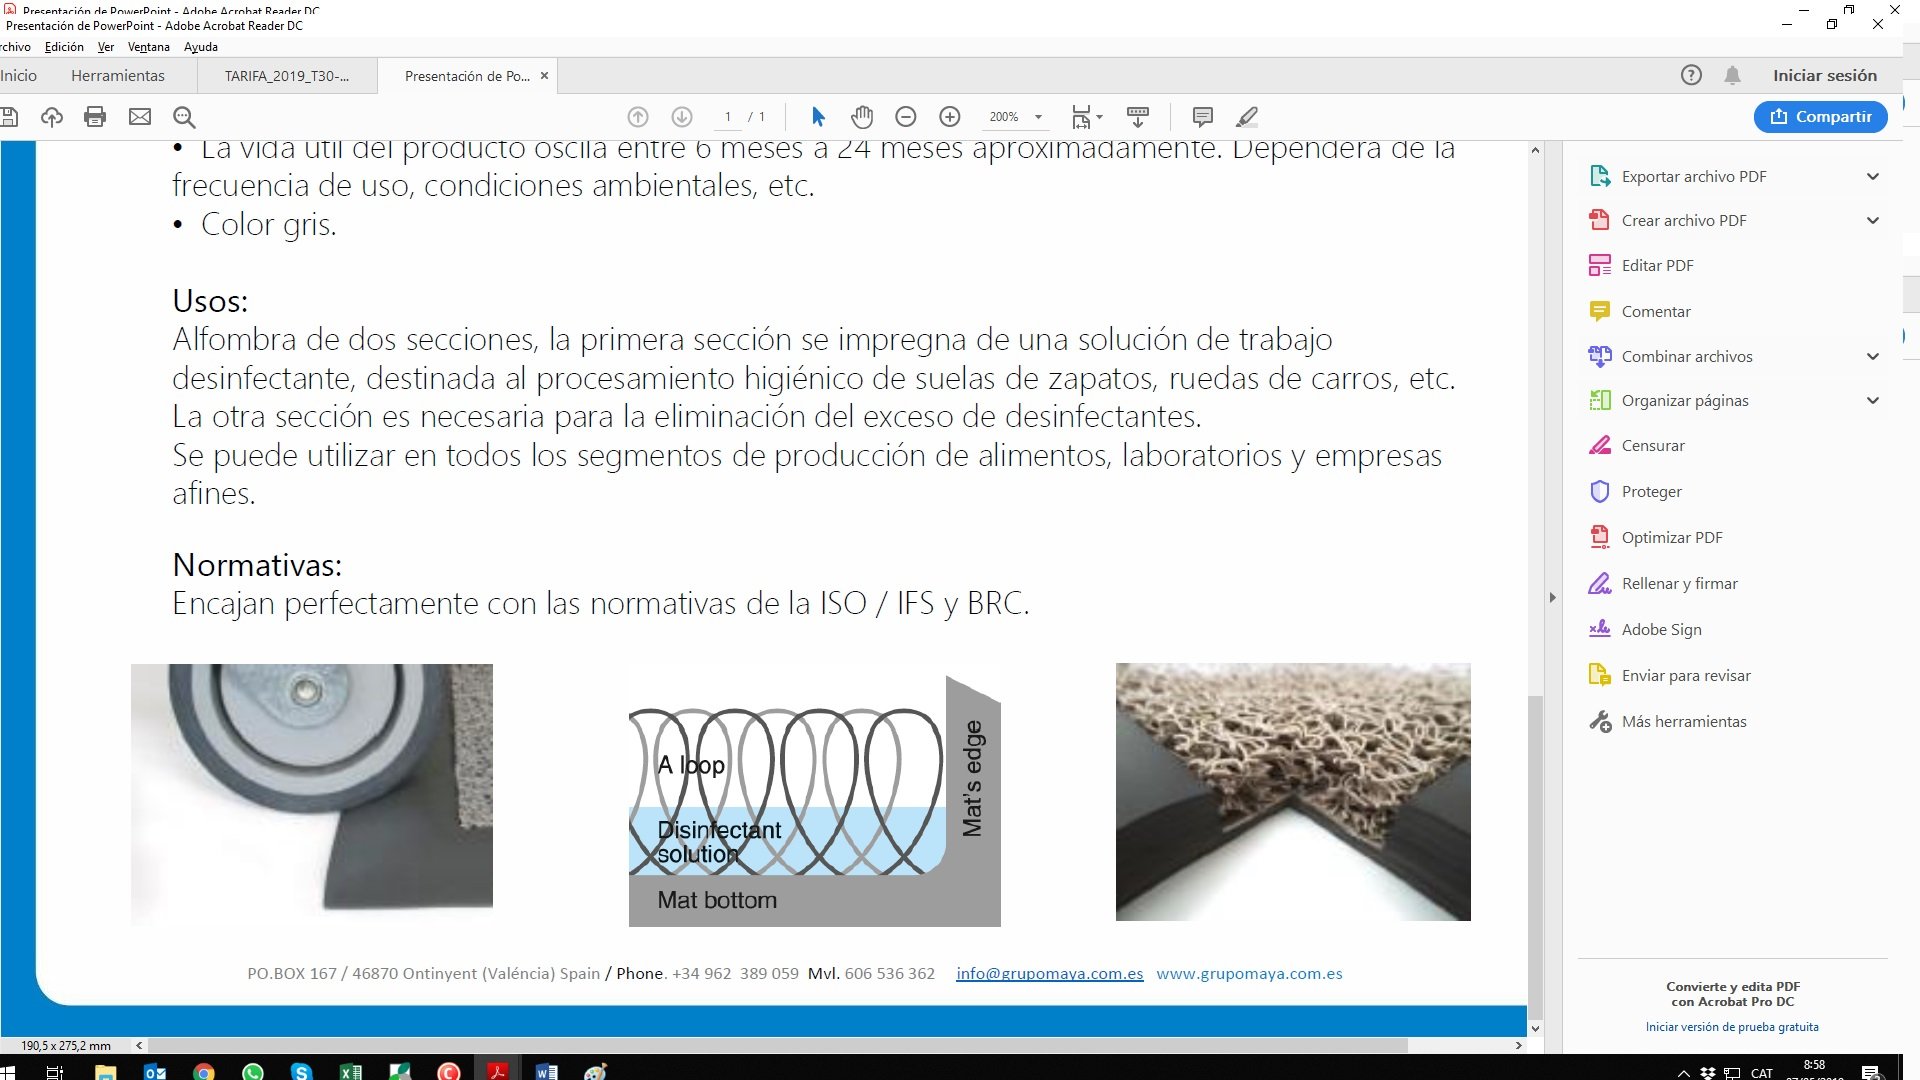Expand Exportar archivo PDF options
This screenshot has width=1920, height=1080.
click(x=1872, y=177)
